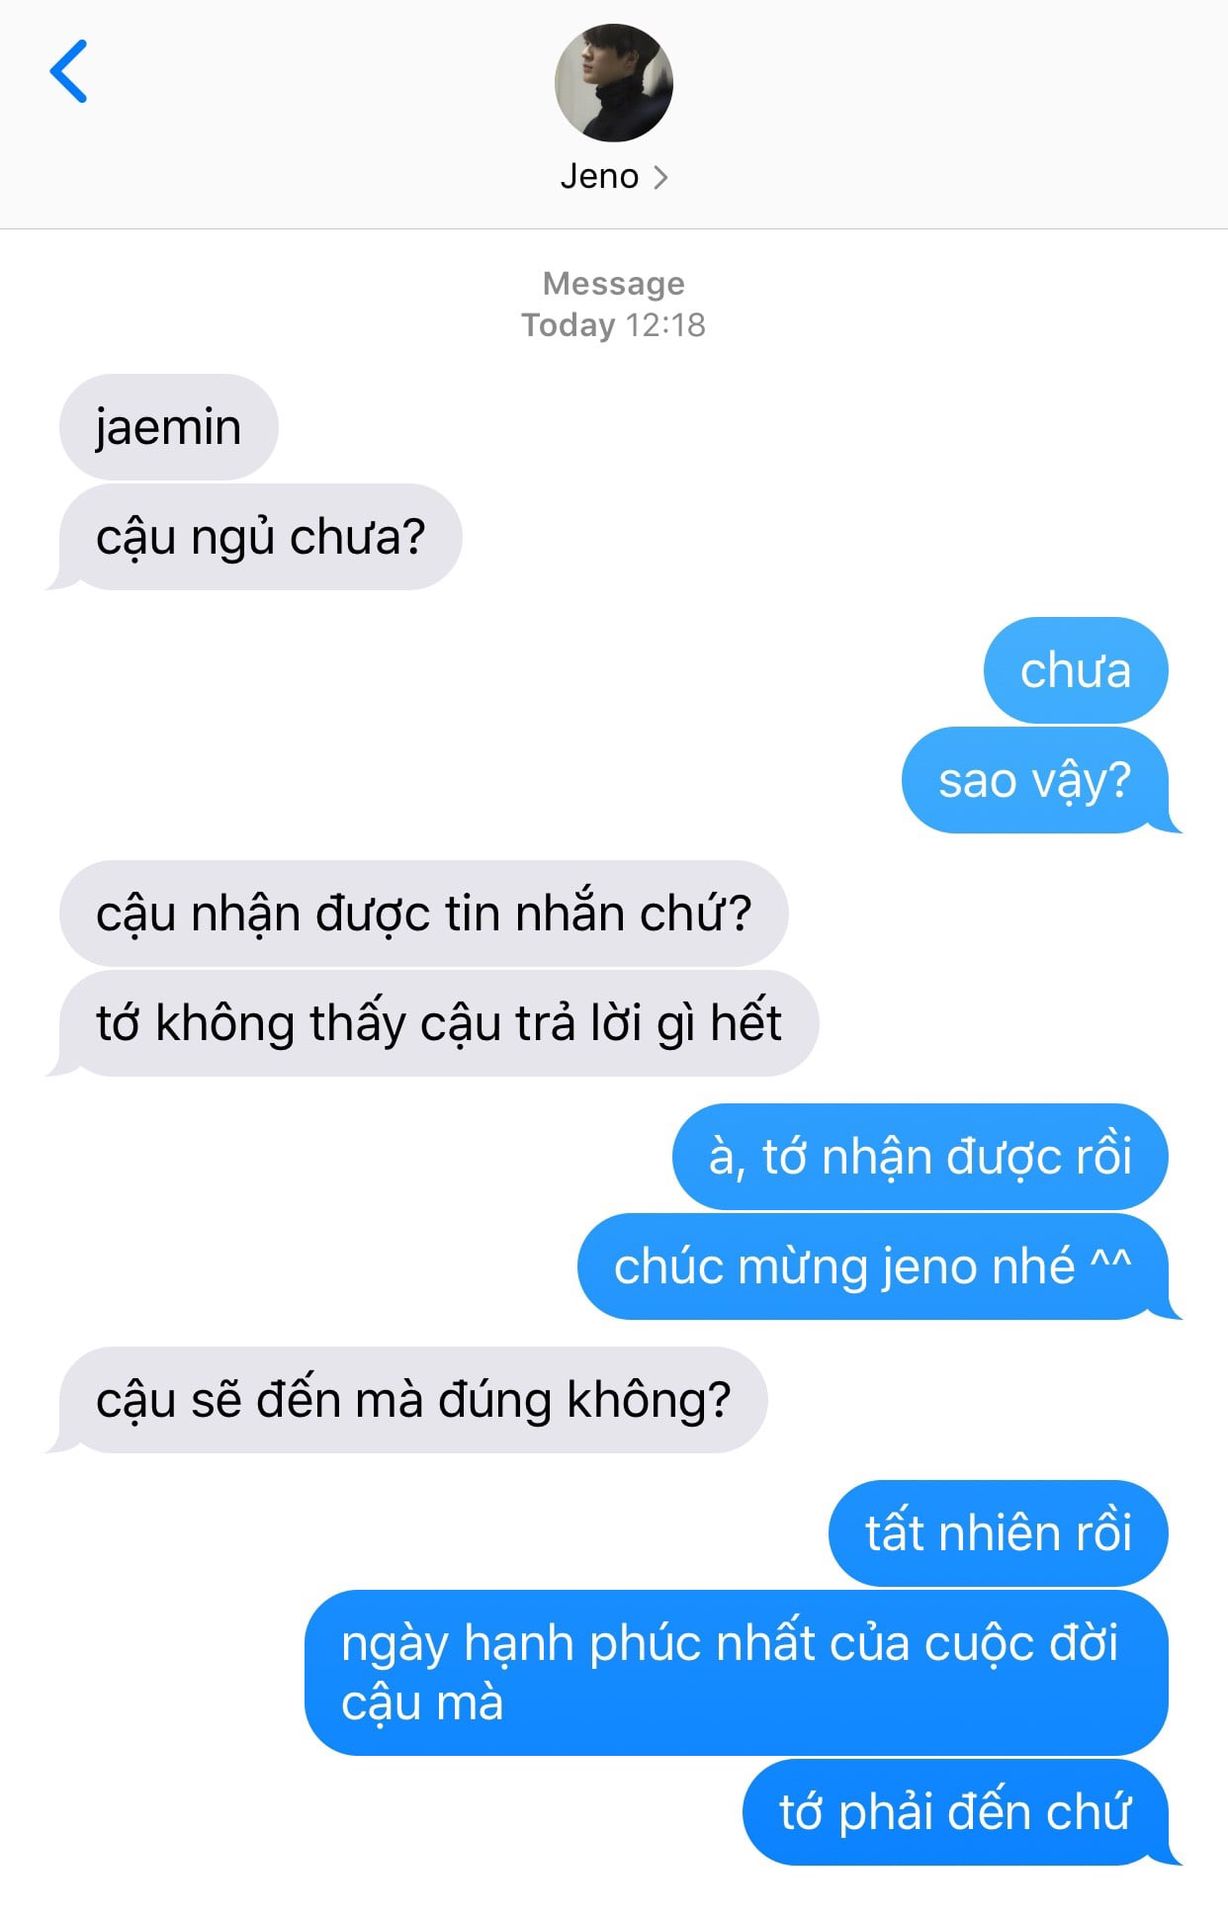This screenshot has height=1920, width=1228.
Task: Tap the 'Today 12:18' timestamp
Action: click(x=613, y=325)
